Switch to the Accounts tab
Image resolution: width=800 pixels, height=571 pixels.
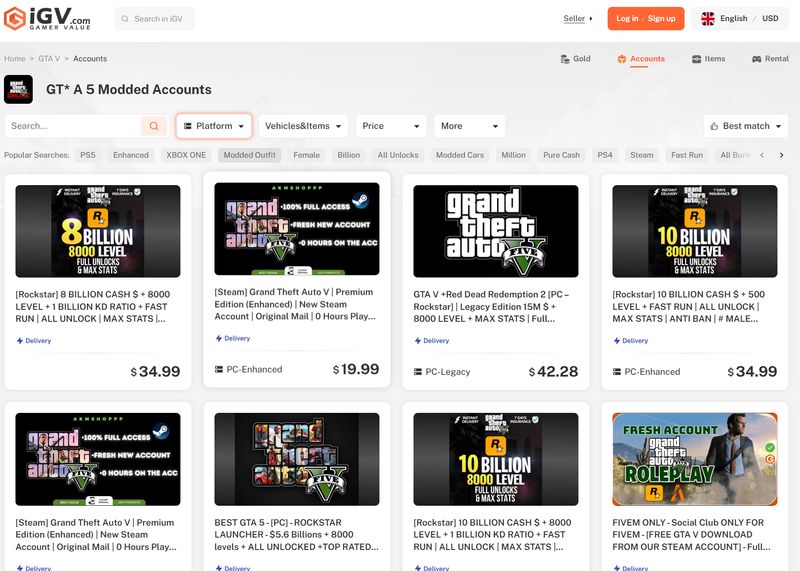pos(641,59)
